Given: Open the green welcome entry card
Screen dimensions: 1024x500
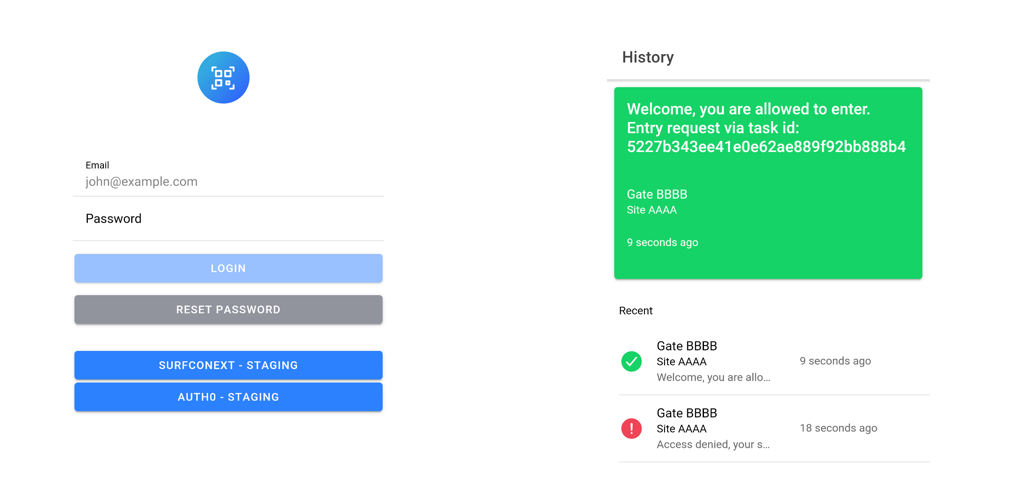Looking at the screenshot, I should click(768, 183).
